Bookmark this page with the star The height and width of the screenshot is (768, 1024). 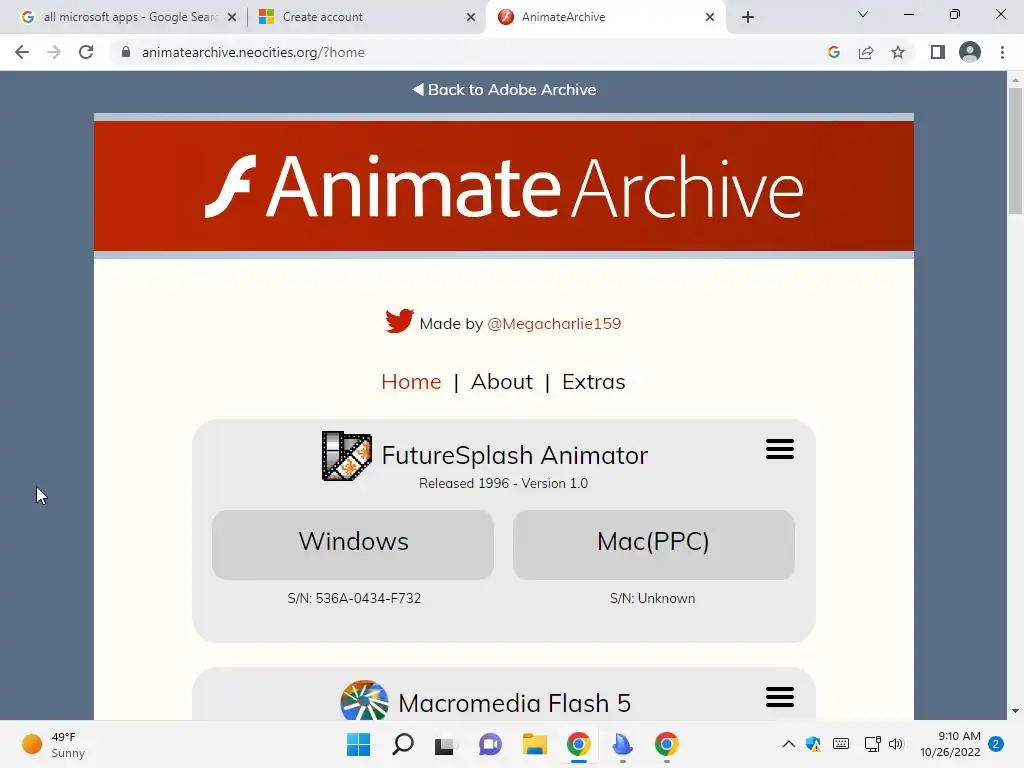click(x=898, y=52)
